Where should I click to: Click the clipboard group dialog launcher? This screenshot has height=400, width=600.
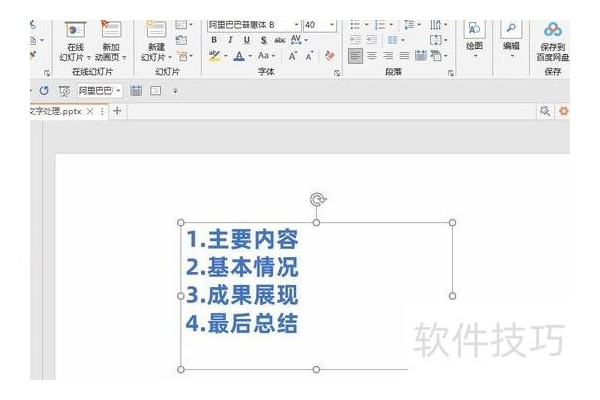click(x=47, y=73)
